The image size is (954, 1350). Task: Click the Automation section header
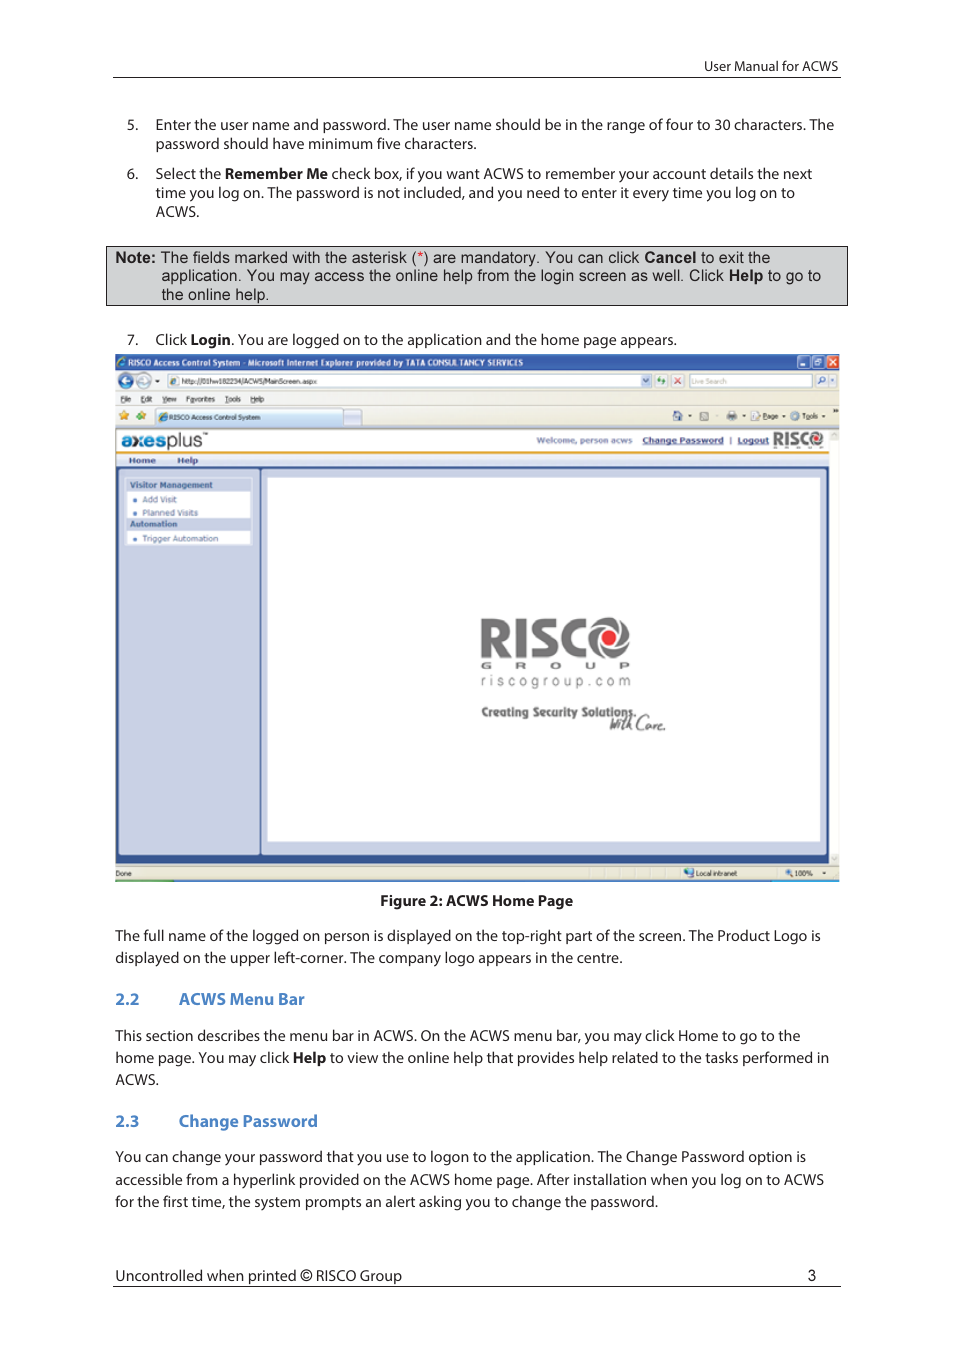[188, 524]
